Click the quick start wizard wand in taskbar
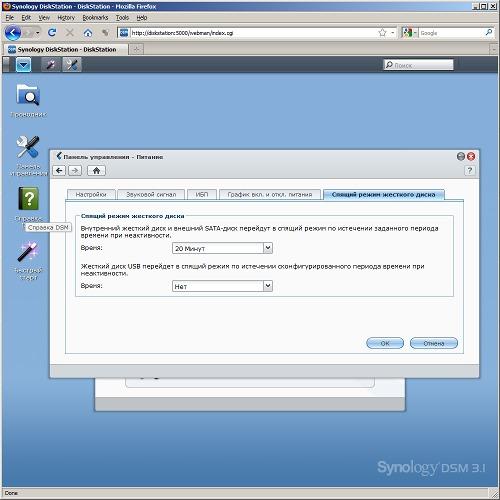 tap(51, 65)
